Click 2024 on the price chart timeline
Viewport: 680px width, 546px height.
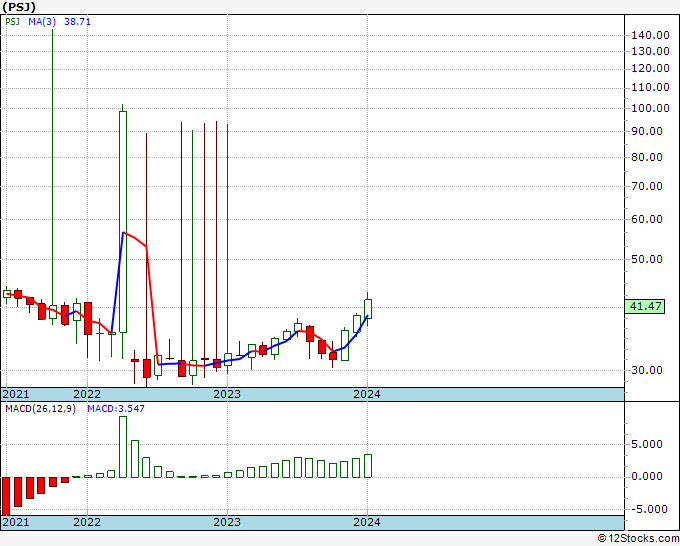click(367, 394)
